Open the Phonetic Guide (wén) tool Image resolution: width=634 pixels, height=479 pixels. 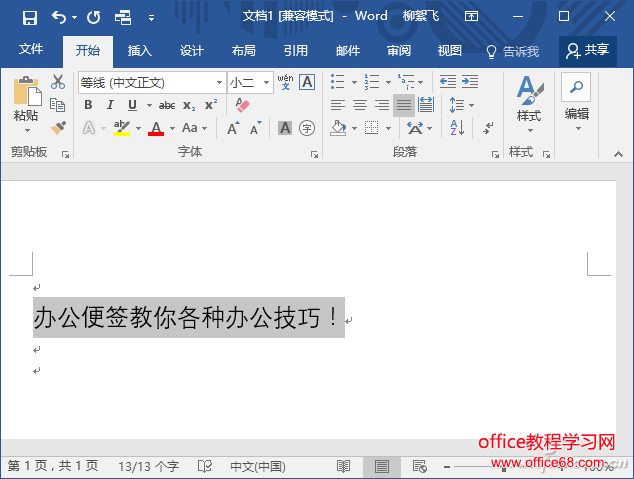pyautogui.click(x=285, y=82)
